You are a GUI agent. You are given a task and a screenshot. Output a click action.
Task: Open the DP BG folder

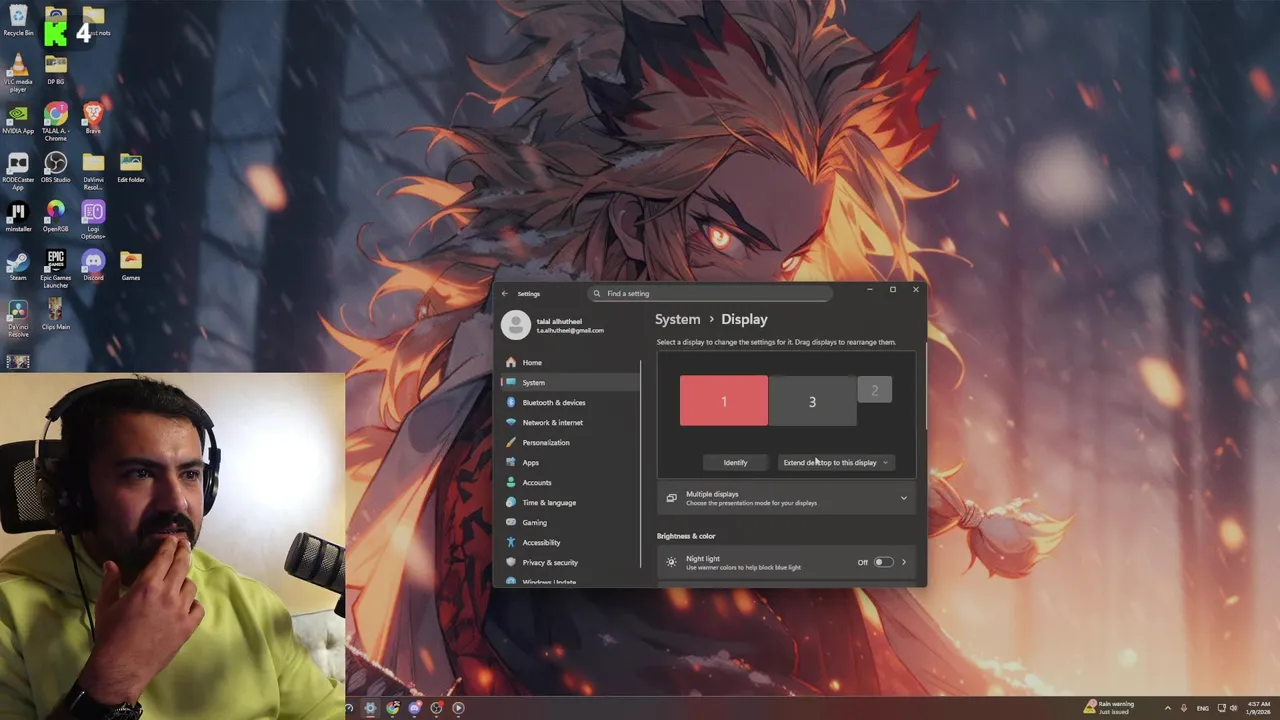point(56,70)
